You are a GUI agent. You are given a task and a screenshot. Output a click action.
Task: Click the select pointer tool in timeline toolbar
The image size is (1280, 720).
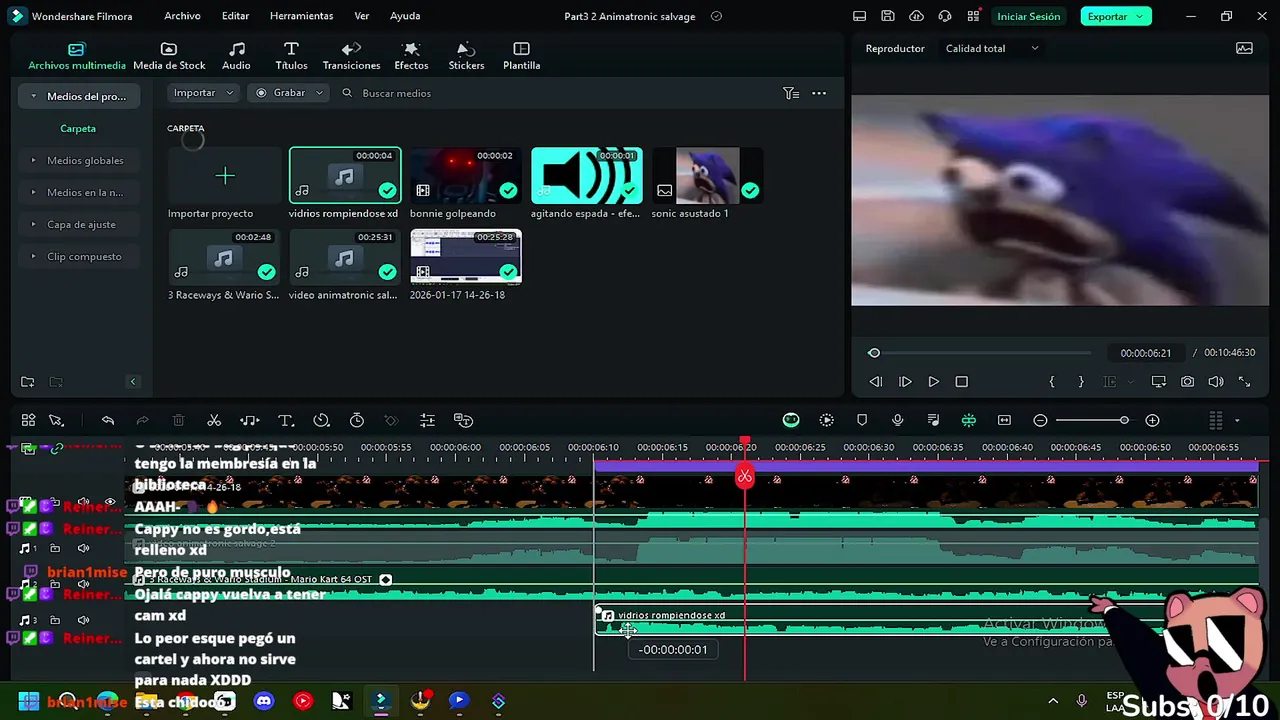click(x=56, y=421)
